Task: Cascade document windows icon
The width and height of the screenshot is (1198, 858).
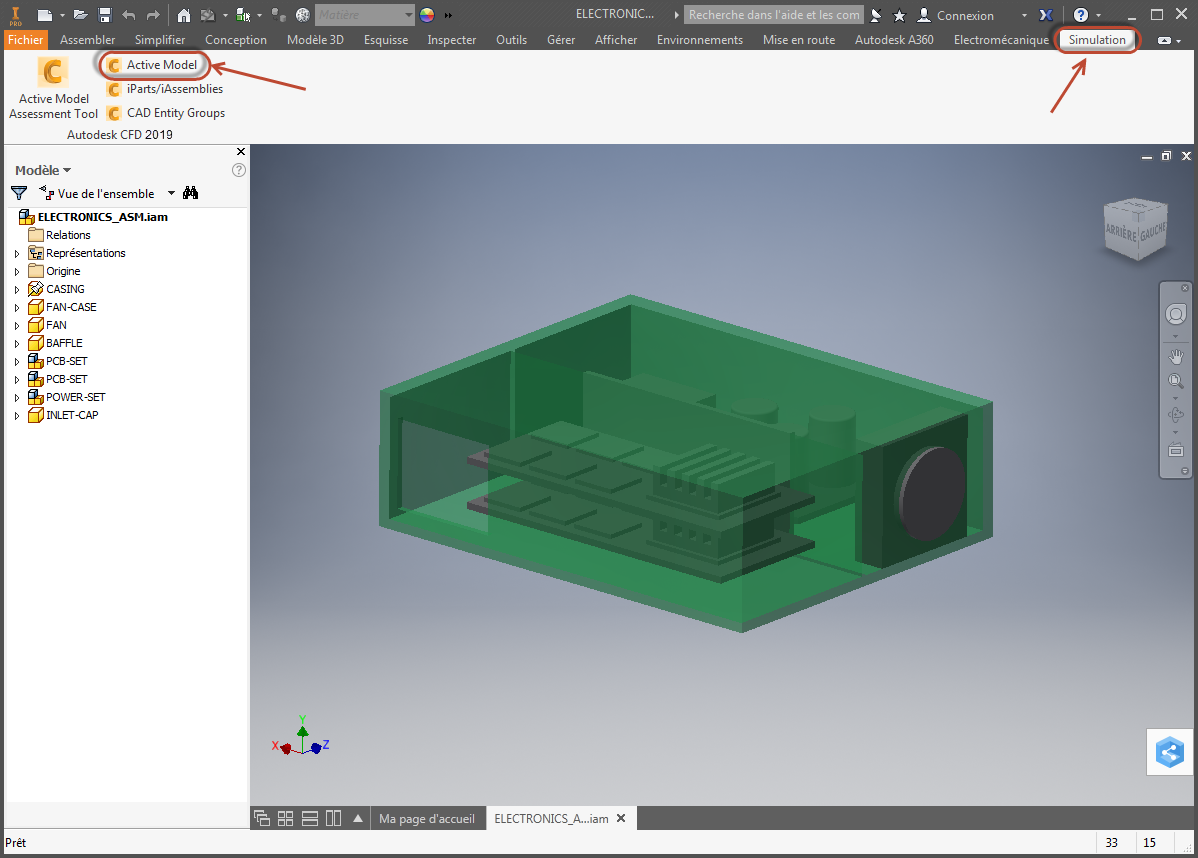Action: tap(261, 818)
